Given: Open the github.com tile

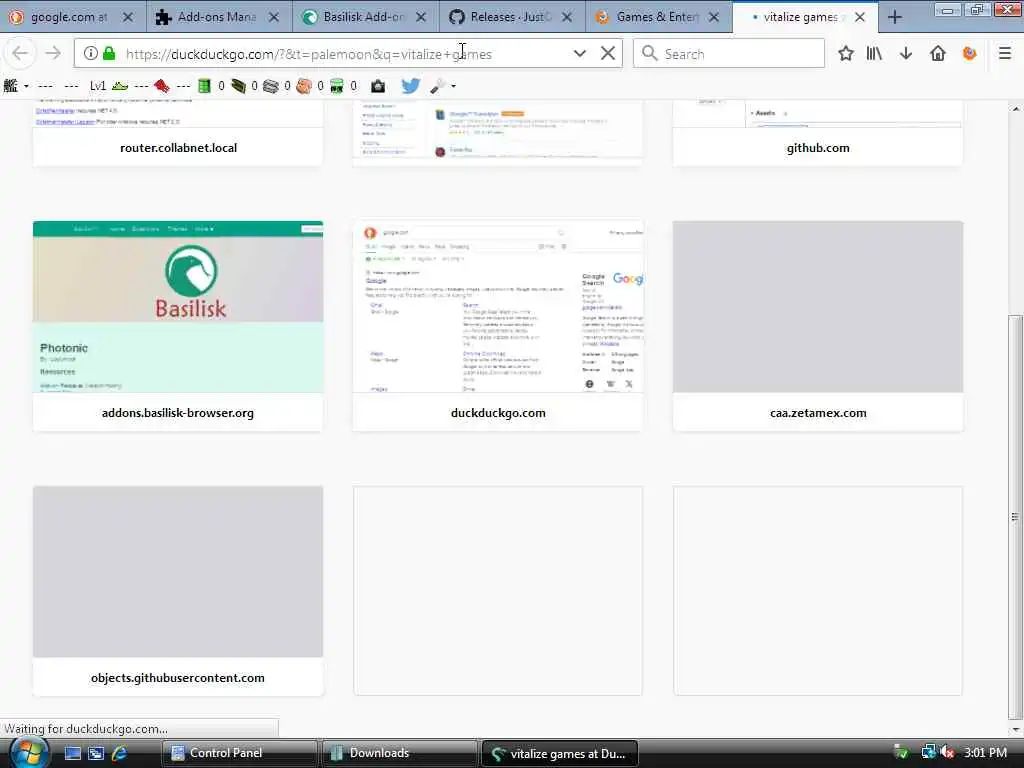Looking at the screenshot, I should (x=818, y=133).
